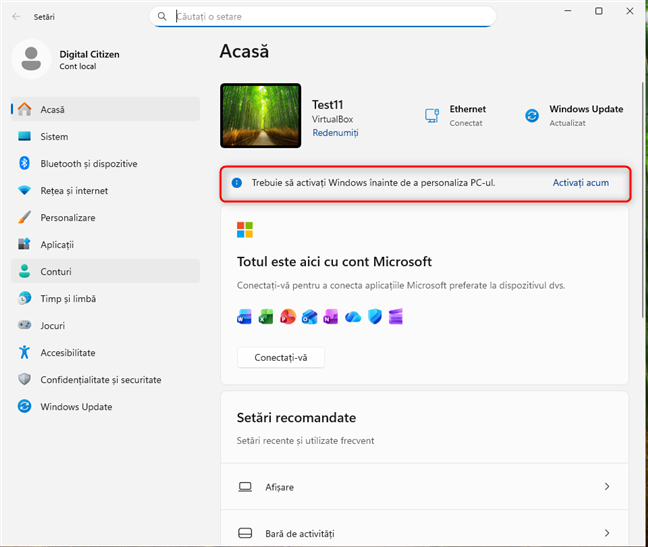Click the Sistem monitor icon
Viewport: 648px width, 547px height.
(x=24, y=136)
